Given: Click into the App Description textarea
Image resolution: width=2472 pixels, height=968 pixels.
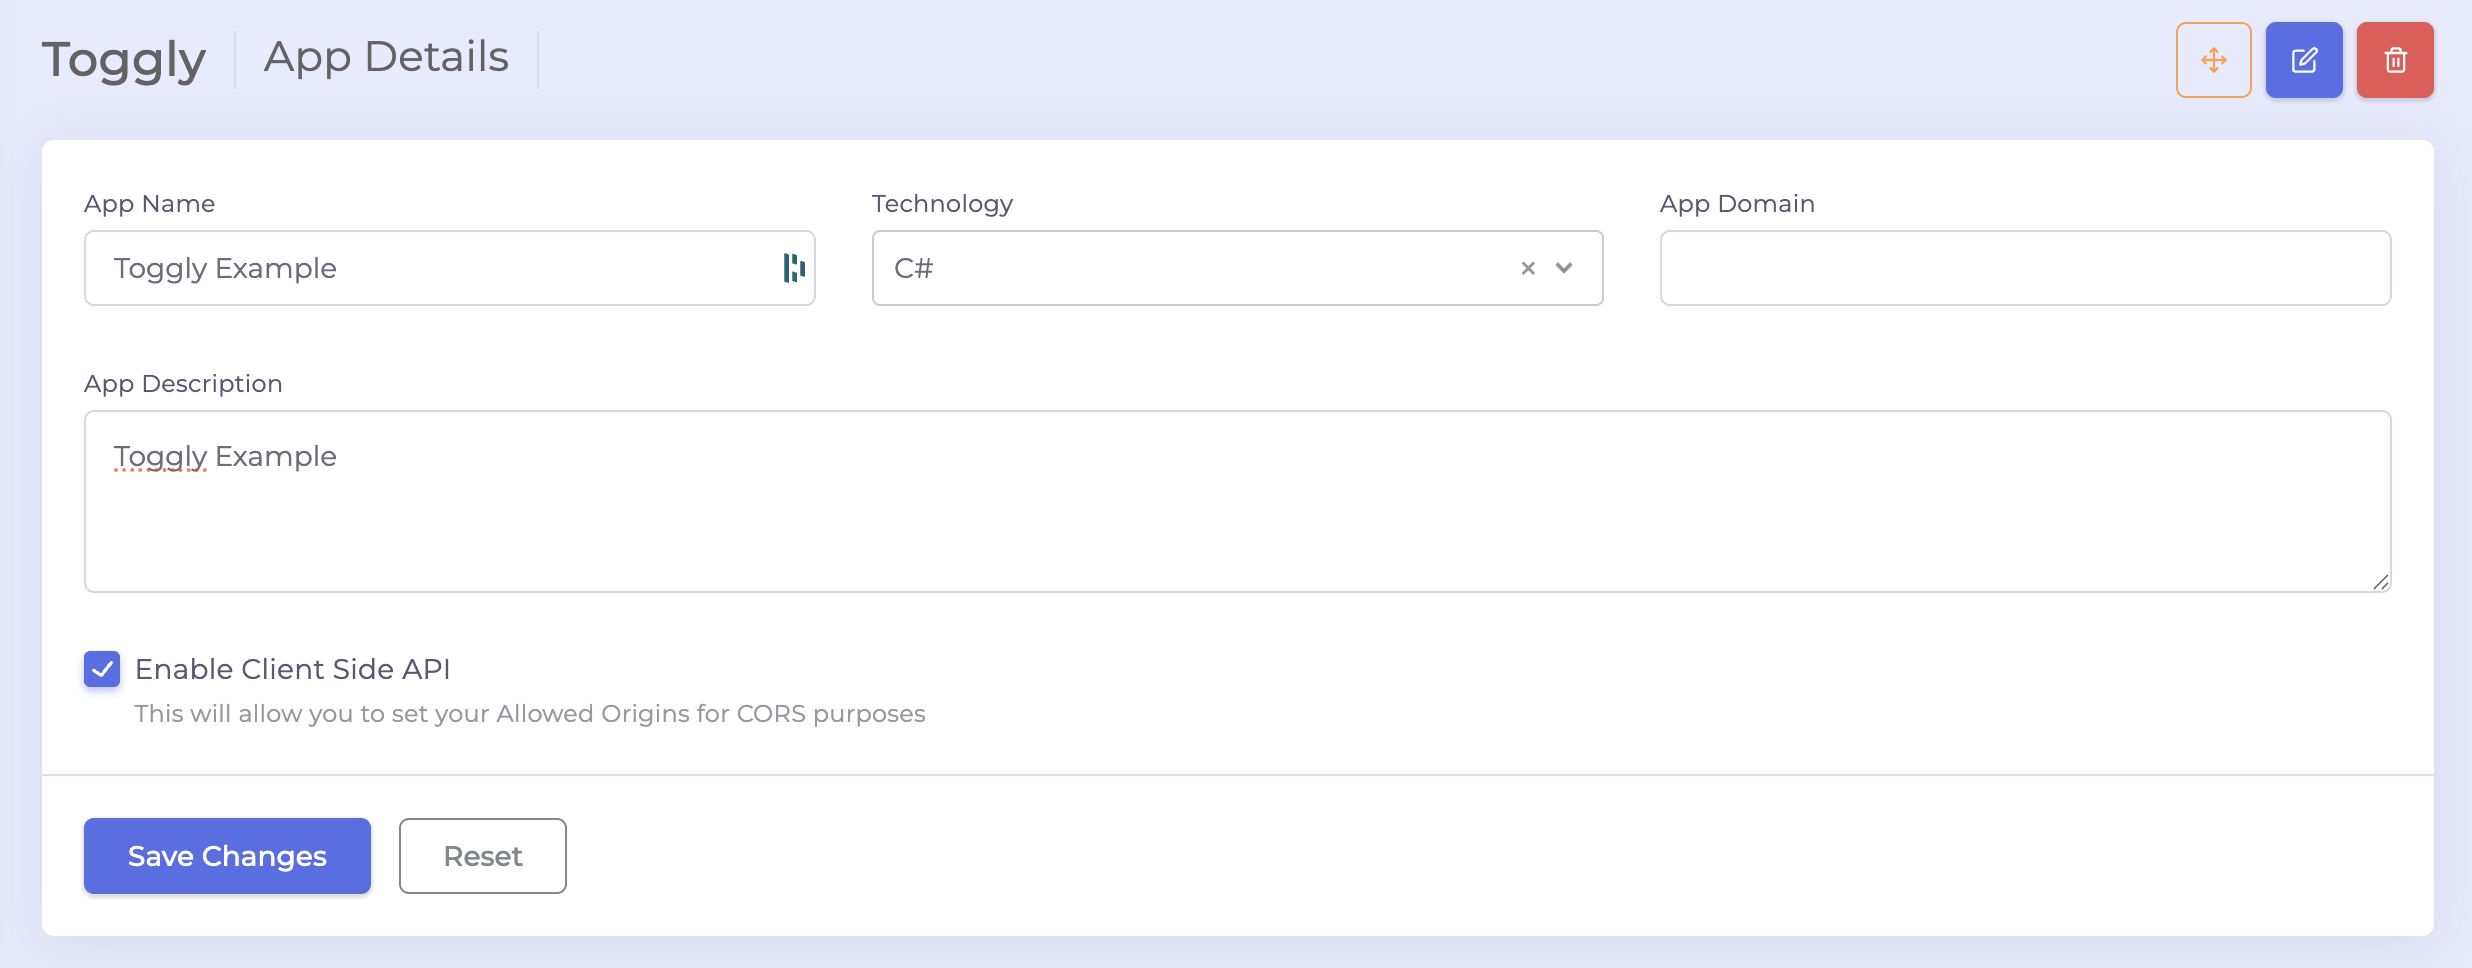Looking at the screenshot, I should pos(1238,501).
